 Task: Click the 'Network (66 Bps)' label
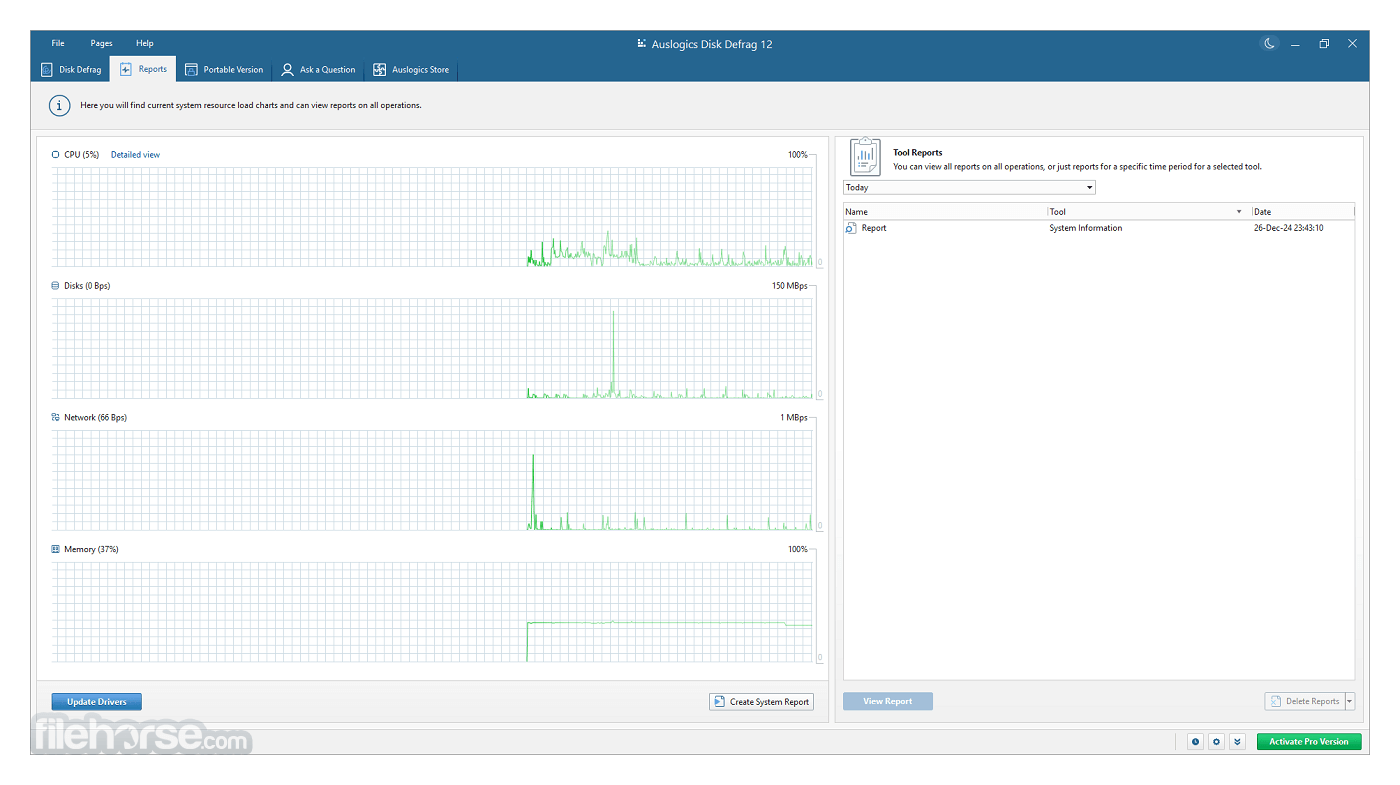click(x=96, y=418)
